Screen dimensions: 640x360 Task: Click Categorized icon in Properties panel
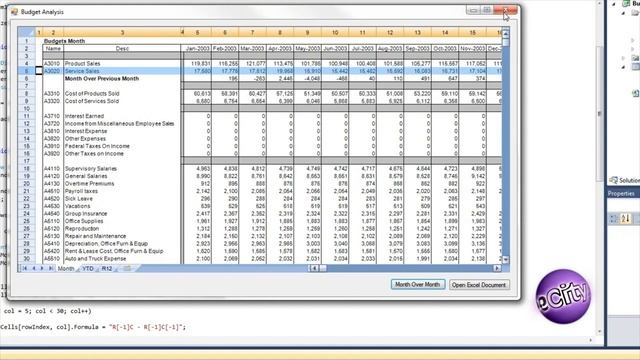(x=613, y=219)
